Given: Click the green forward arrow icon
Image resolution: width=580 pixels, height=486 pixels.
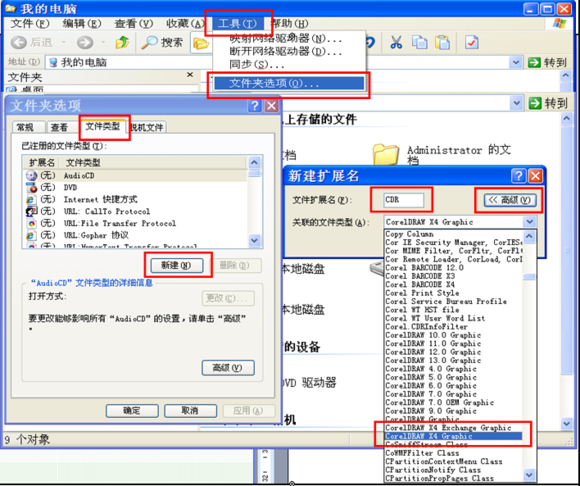Looking at the screenshot, I should [85, 43].
